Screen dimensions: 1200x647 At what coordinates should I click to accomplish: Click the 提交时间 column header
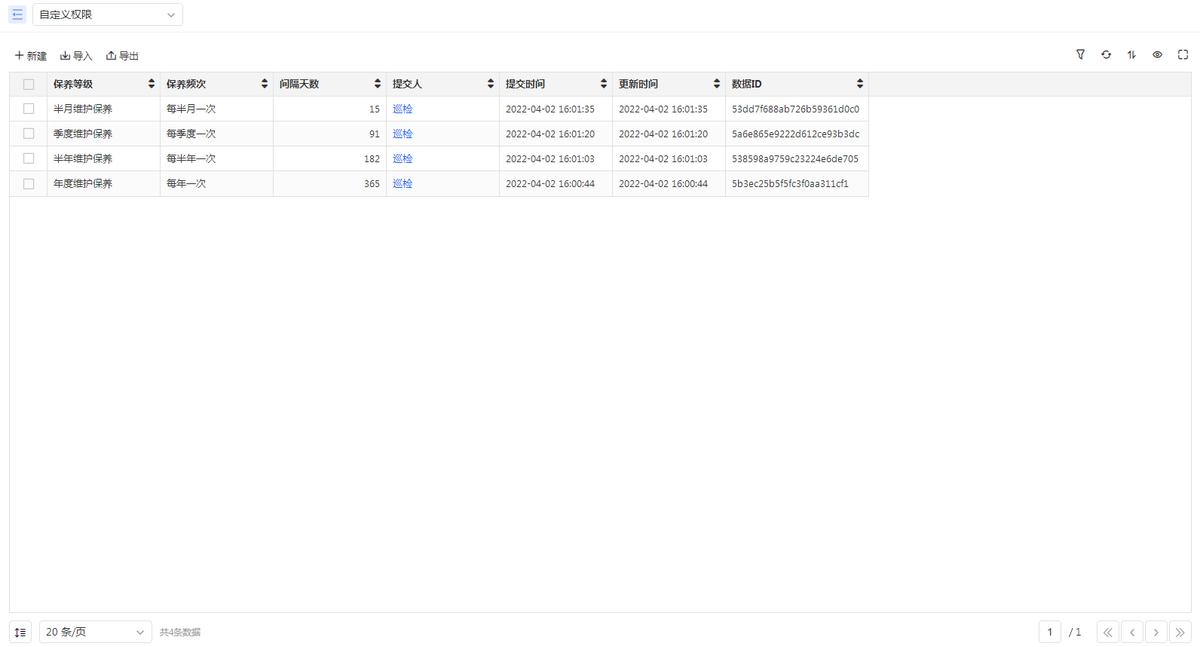pyautogui.click(x=526, y=84)
